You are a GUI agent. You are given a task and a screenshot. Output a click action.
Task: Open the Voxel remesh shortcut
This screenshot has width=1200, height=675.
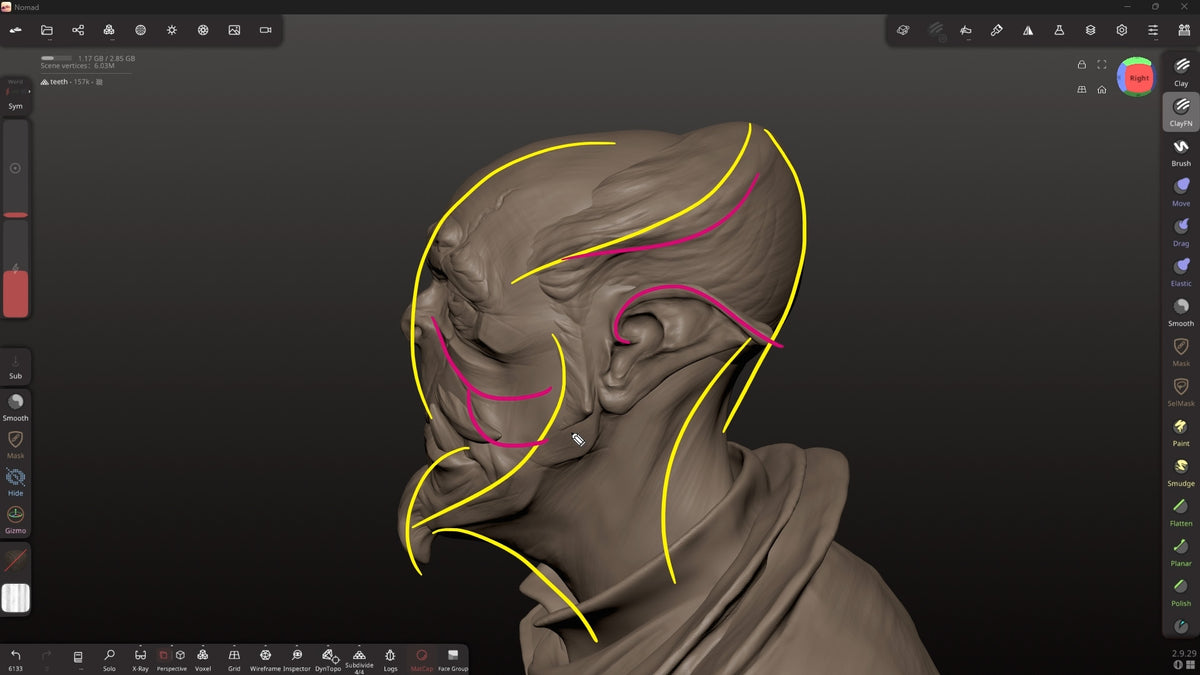point(203,659)
